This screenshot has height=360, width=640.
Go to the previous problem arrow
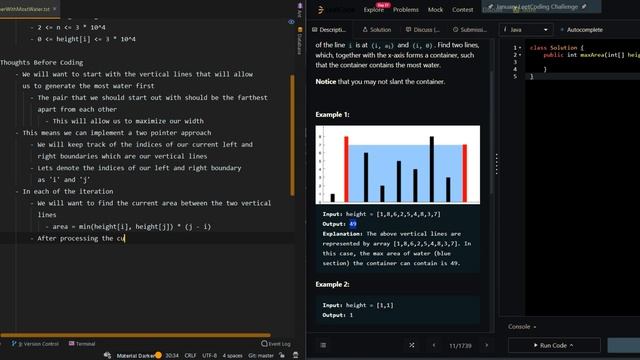(x=433, y=345)
